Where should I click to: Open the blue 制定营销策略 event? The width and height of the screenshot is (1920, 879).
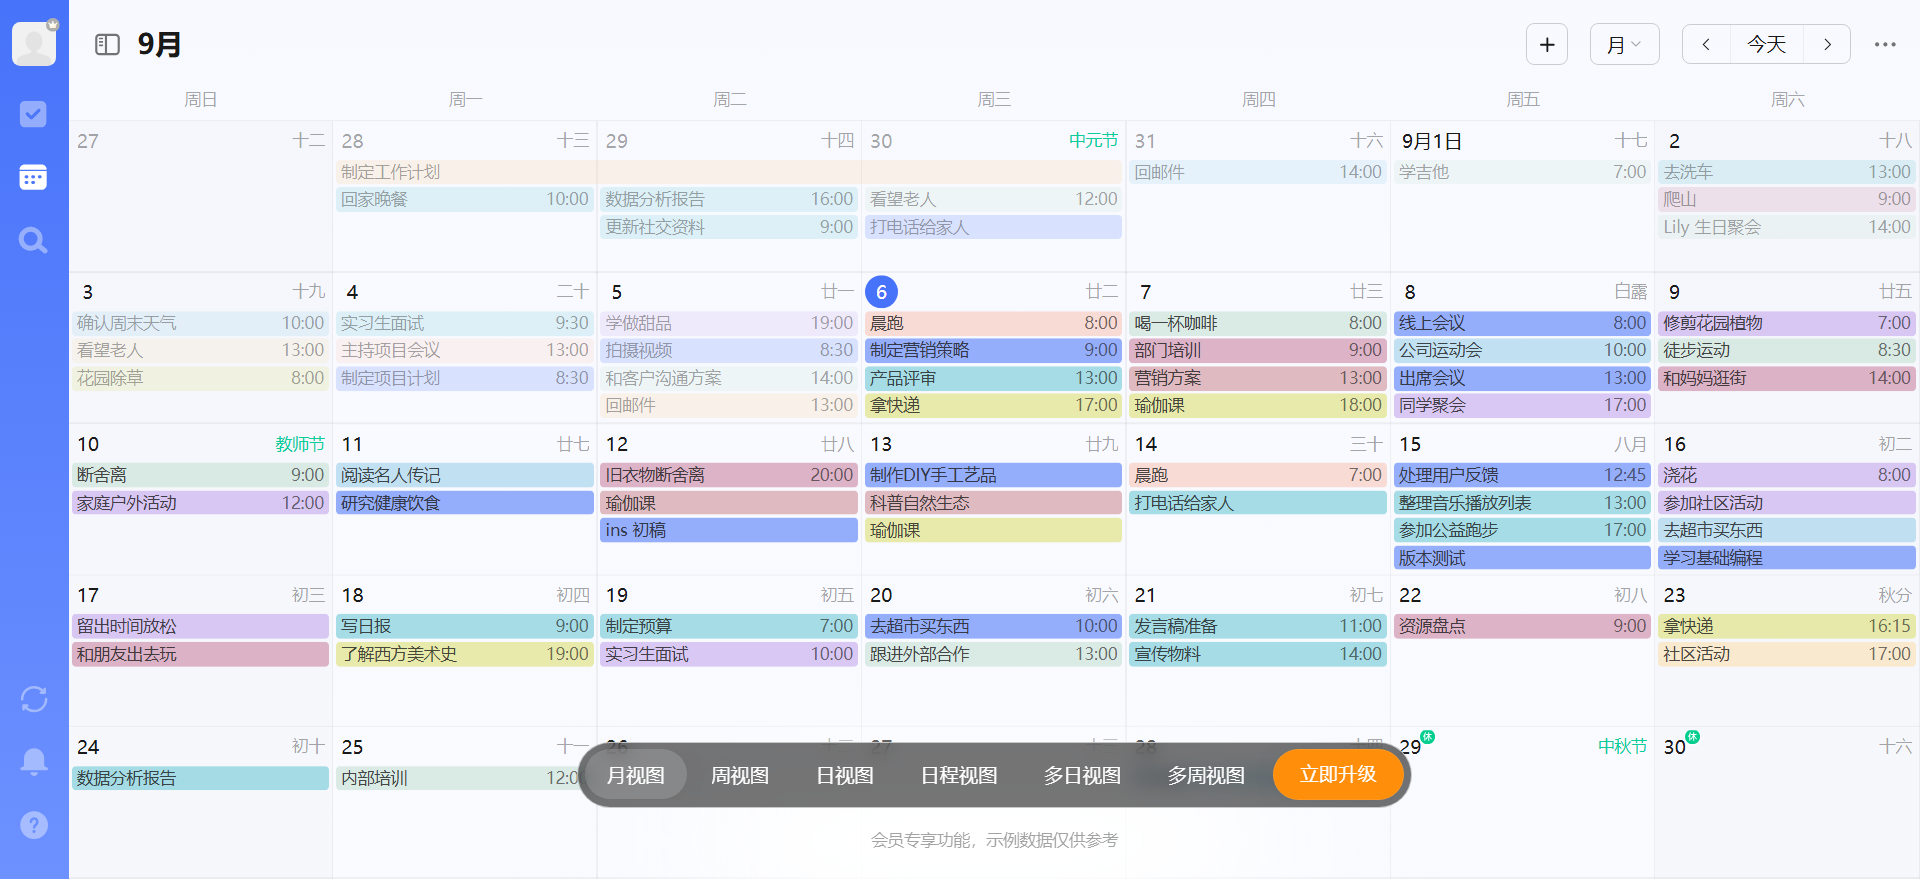pyautogui.click(x=993, y=351)
